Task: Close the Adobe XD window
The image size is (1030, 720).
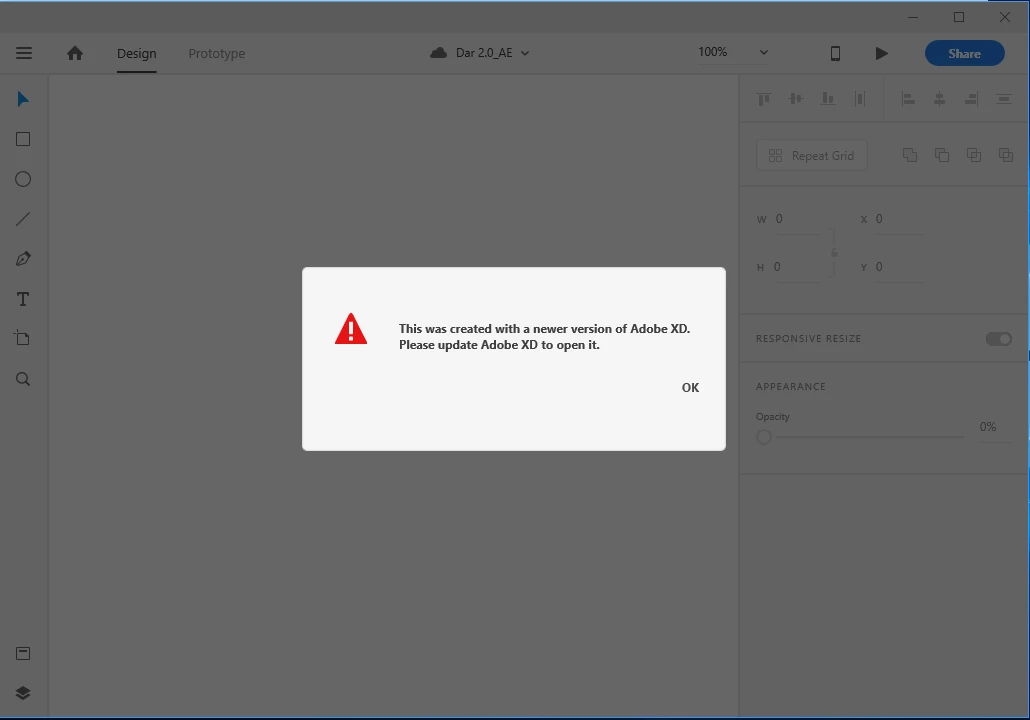Action: pyautogui.click(x=1004, y=17)
